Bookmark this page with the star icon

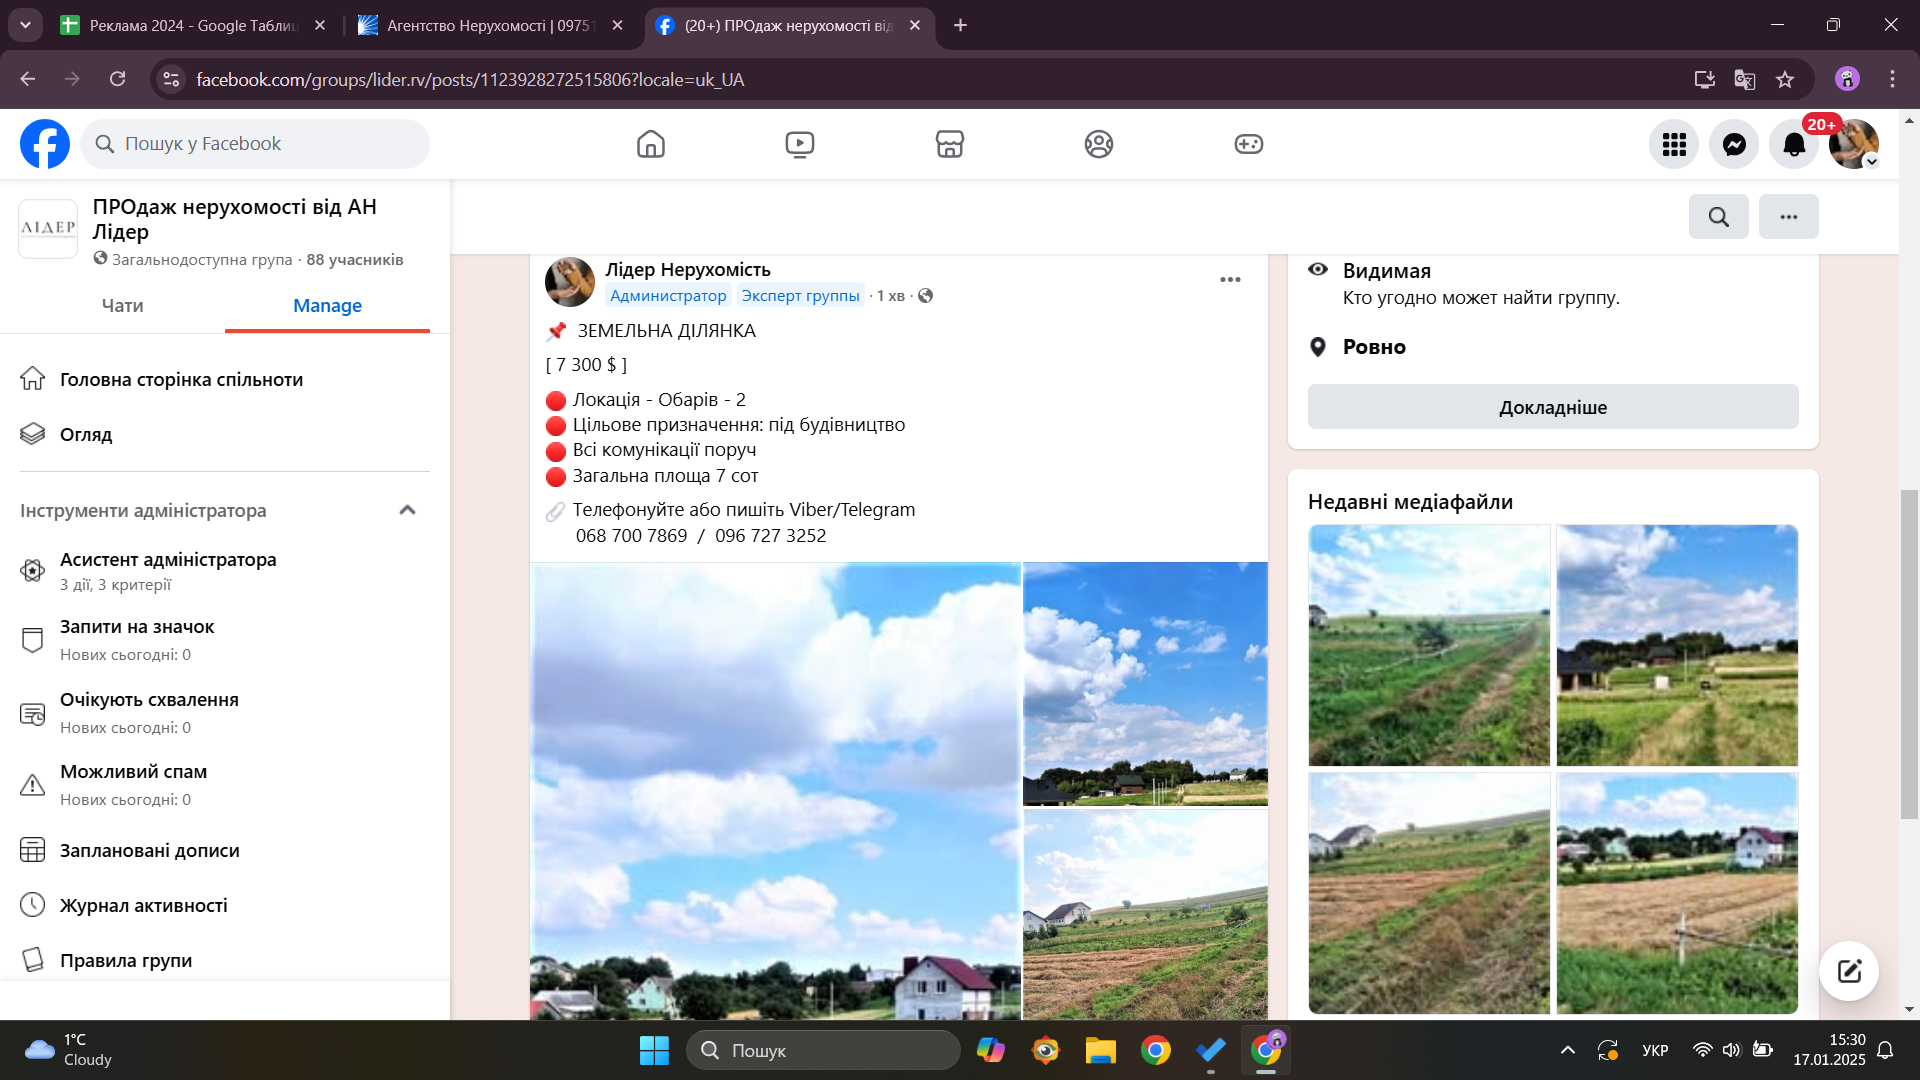(x=1785, y=79)
